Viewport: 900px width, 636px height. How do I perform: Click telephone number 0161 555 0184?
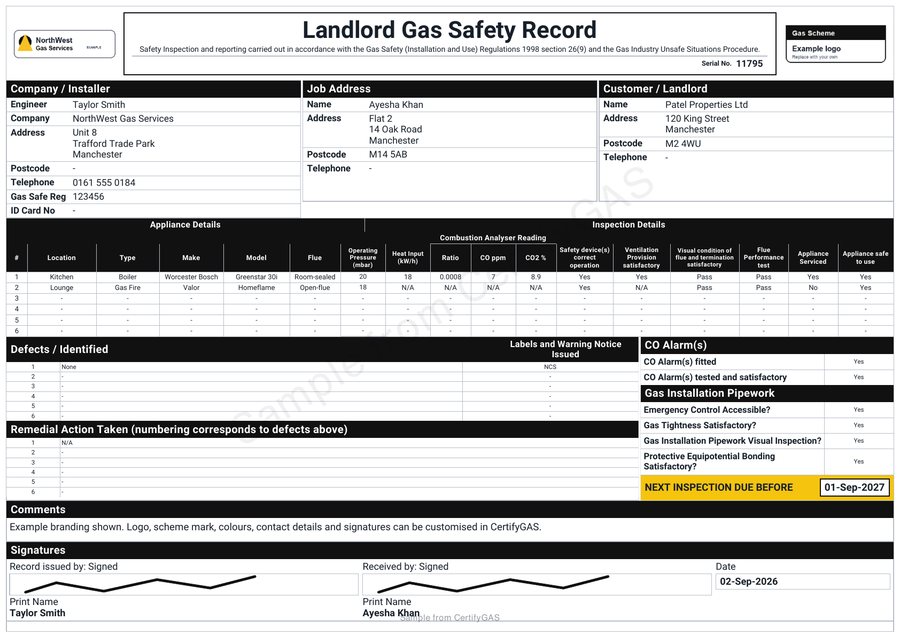pos(104,183)
